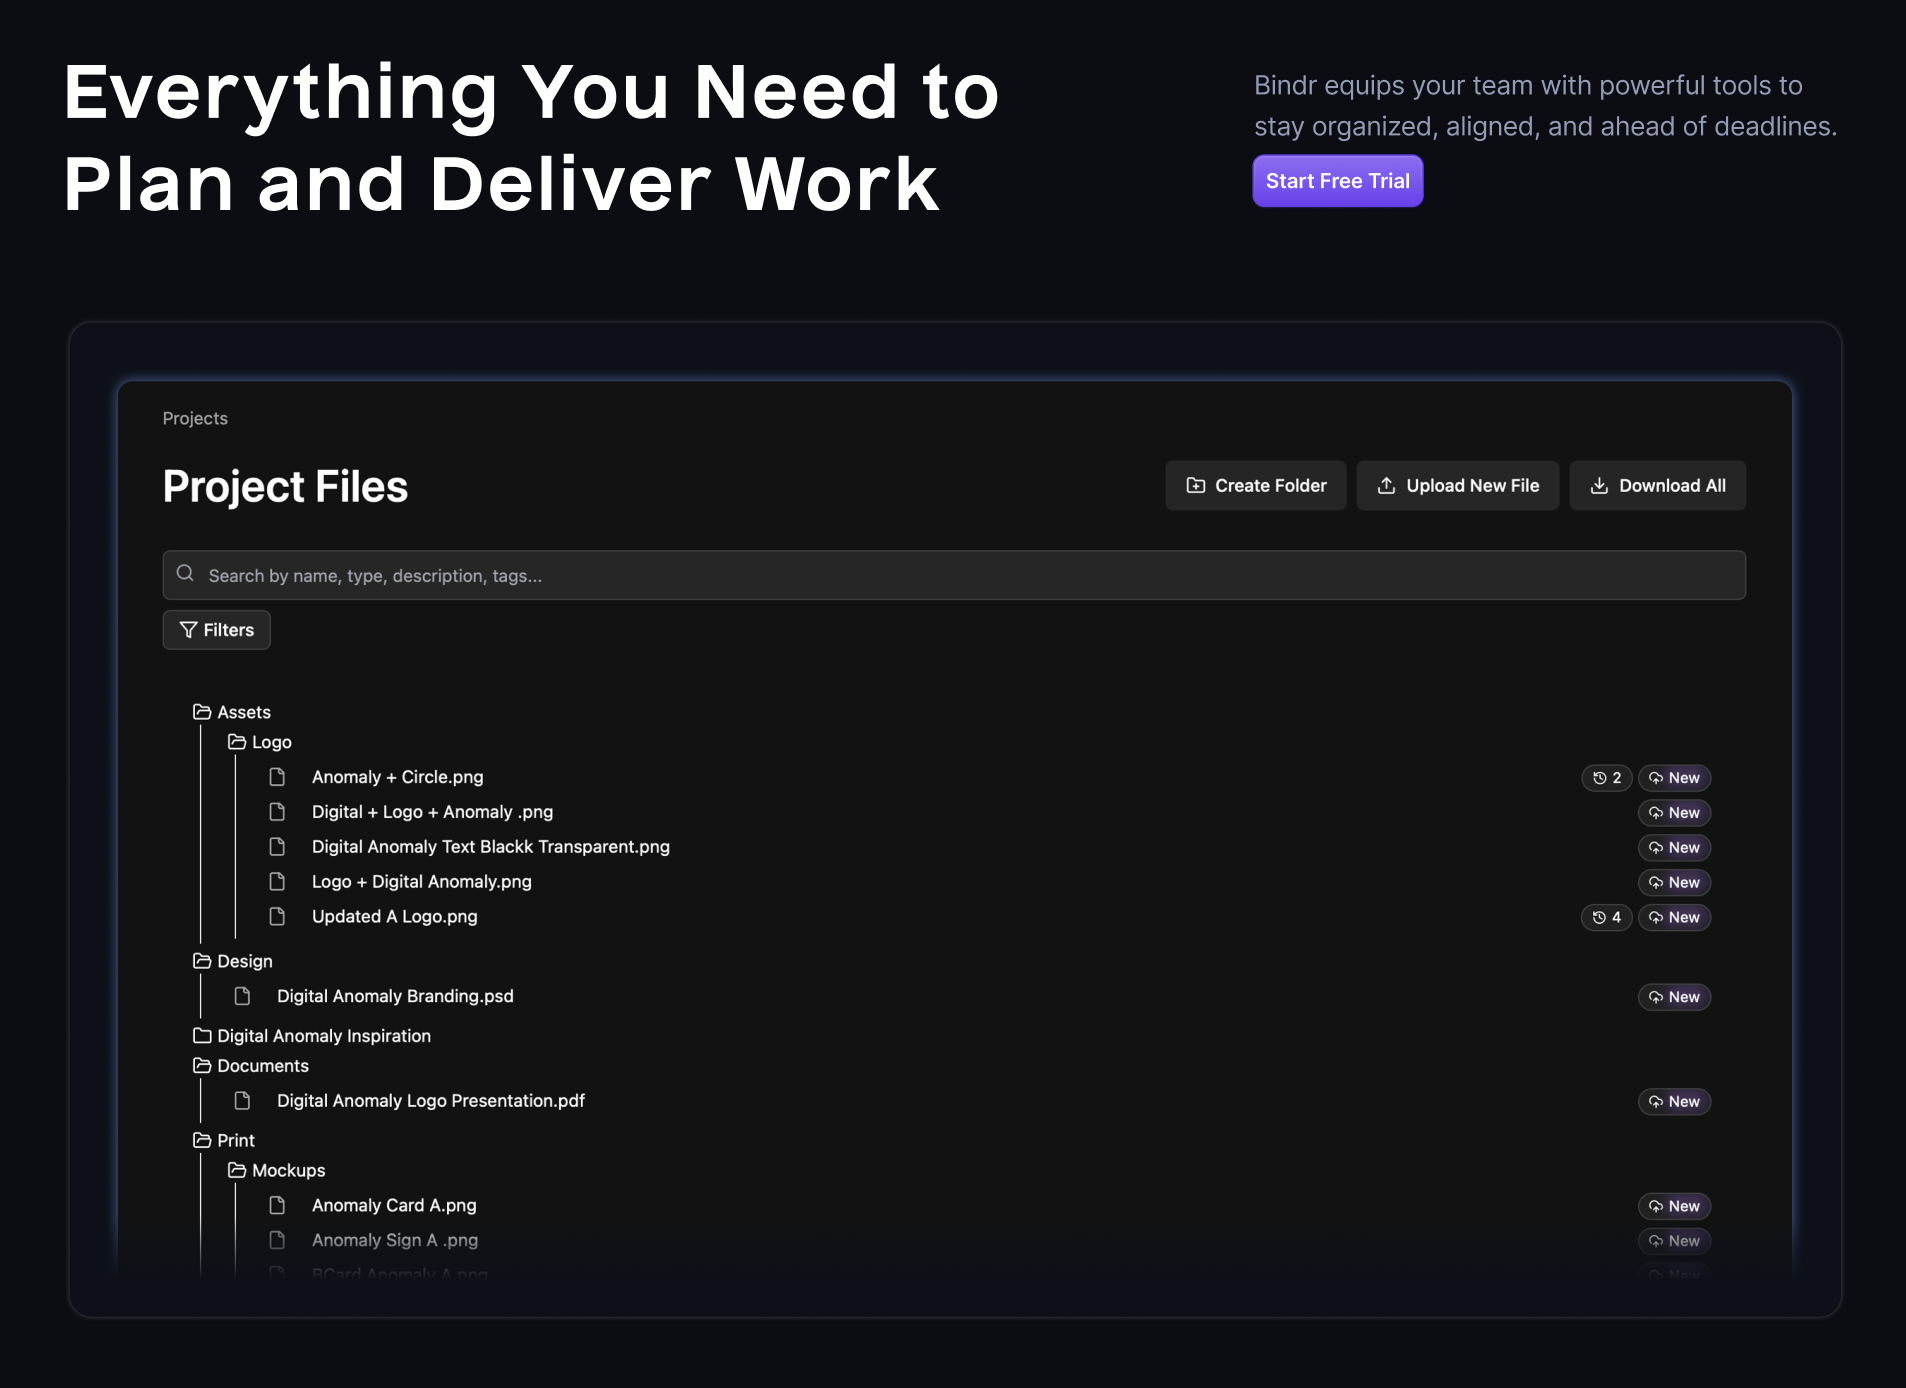Open Digital + Logo + Anomaly .png file
Image resolution: width=1906 pixels, height=1388 pixels.
tap(432, 812)
